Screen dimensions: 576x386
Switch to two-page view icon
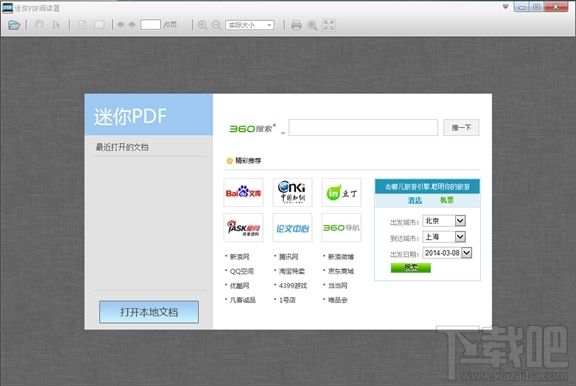(99, 25)
